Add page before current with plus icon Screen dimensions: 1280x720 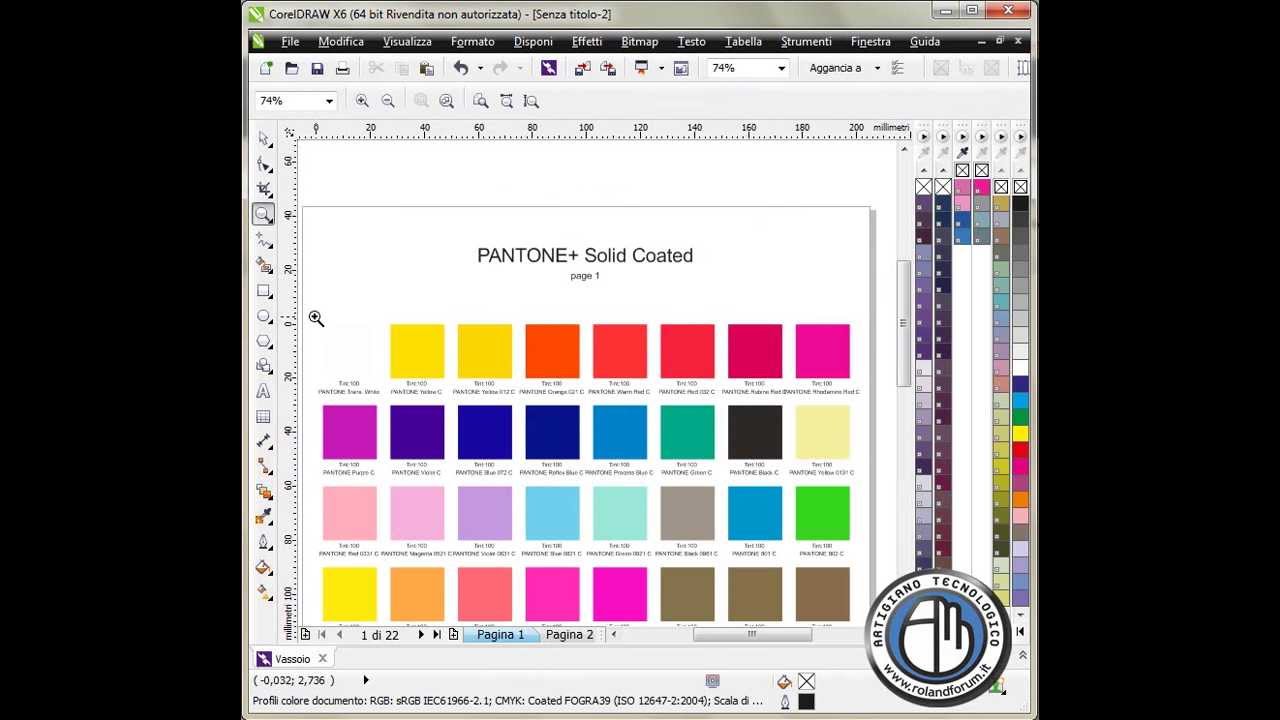coord(306,635)
